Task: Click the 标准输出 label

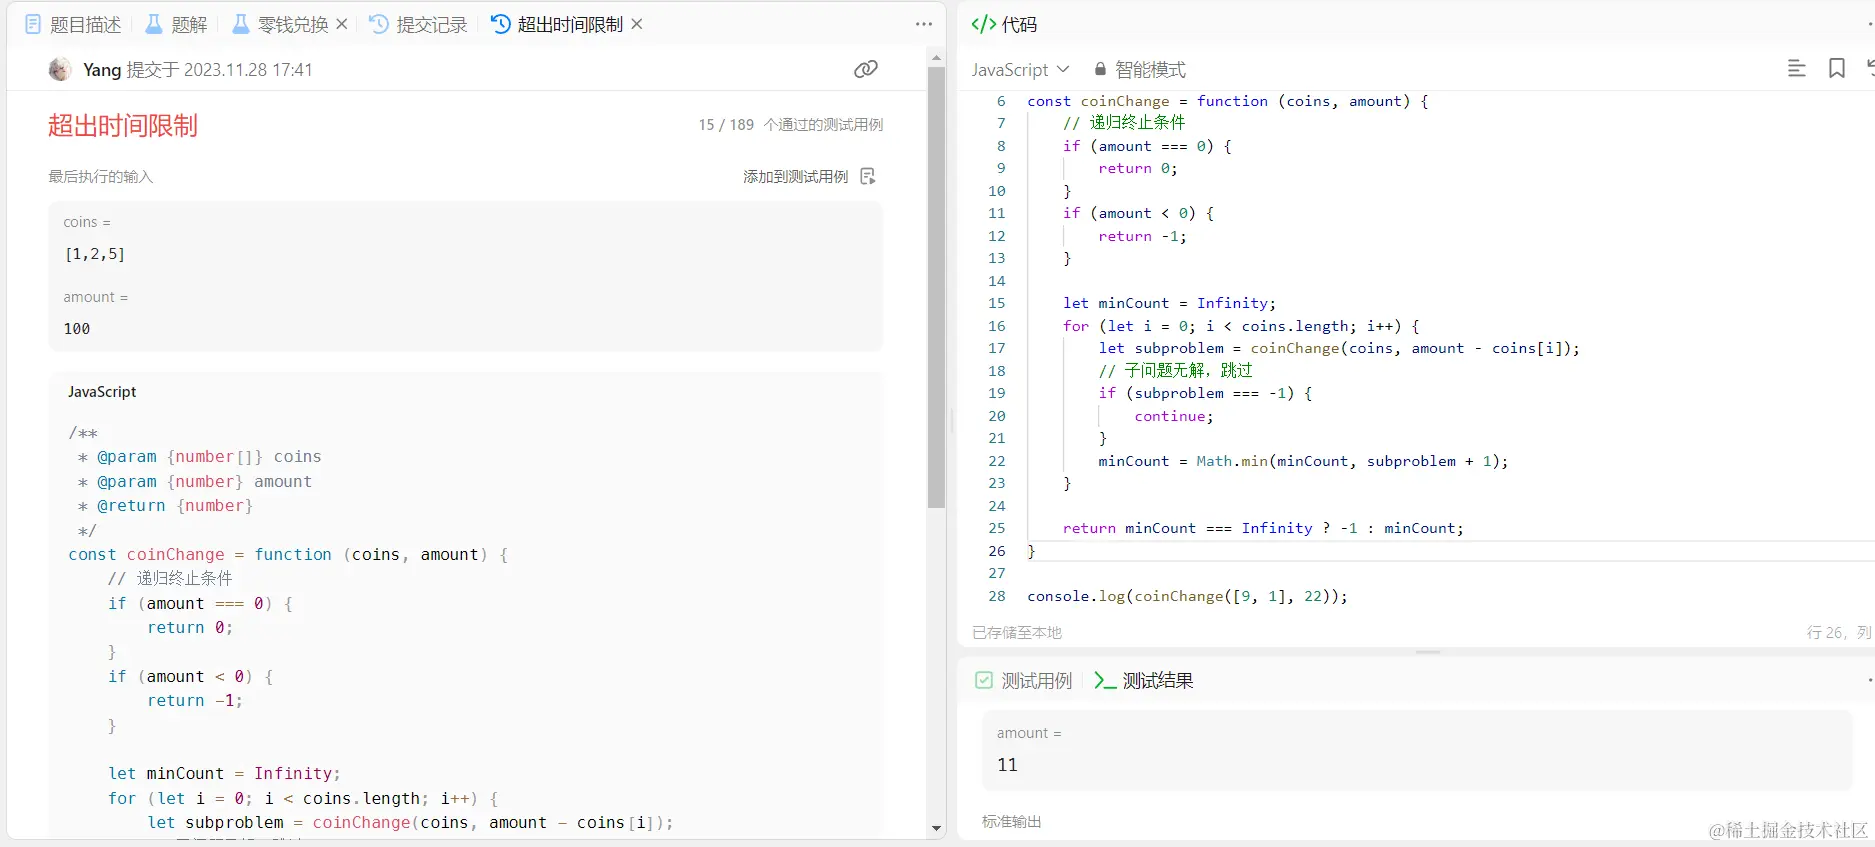Action: [1012, 821]
